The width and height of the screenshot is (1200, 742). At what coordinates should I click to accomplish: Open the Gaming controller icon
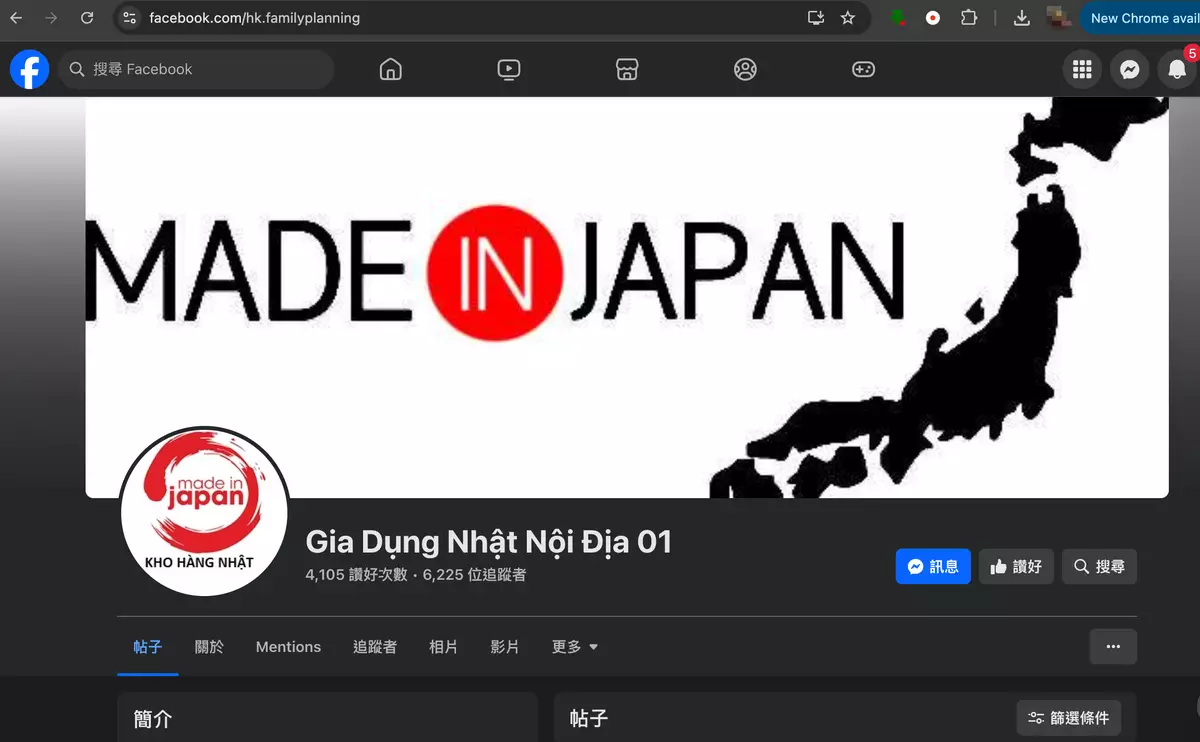point(863,69)
